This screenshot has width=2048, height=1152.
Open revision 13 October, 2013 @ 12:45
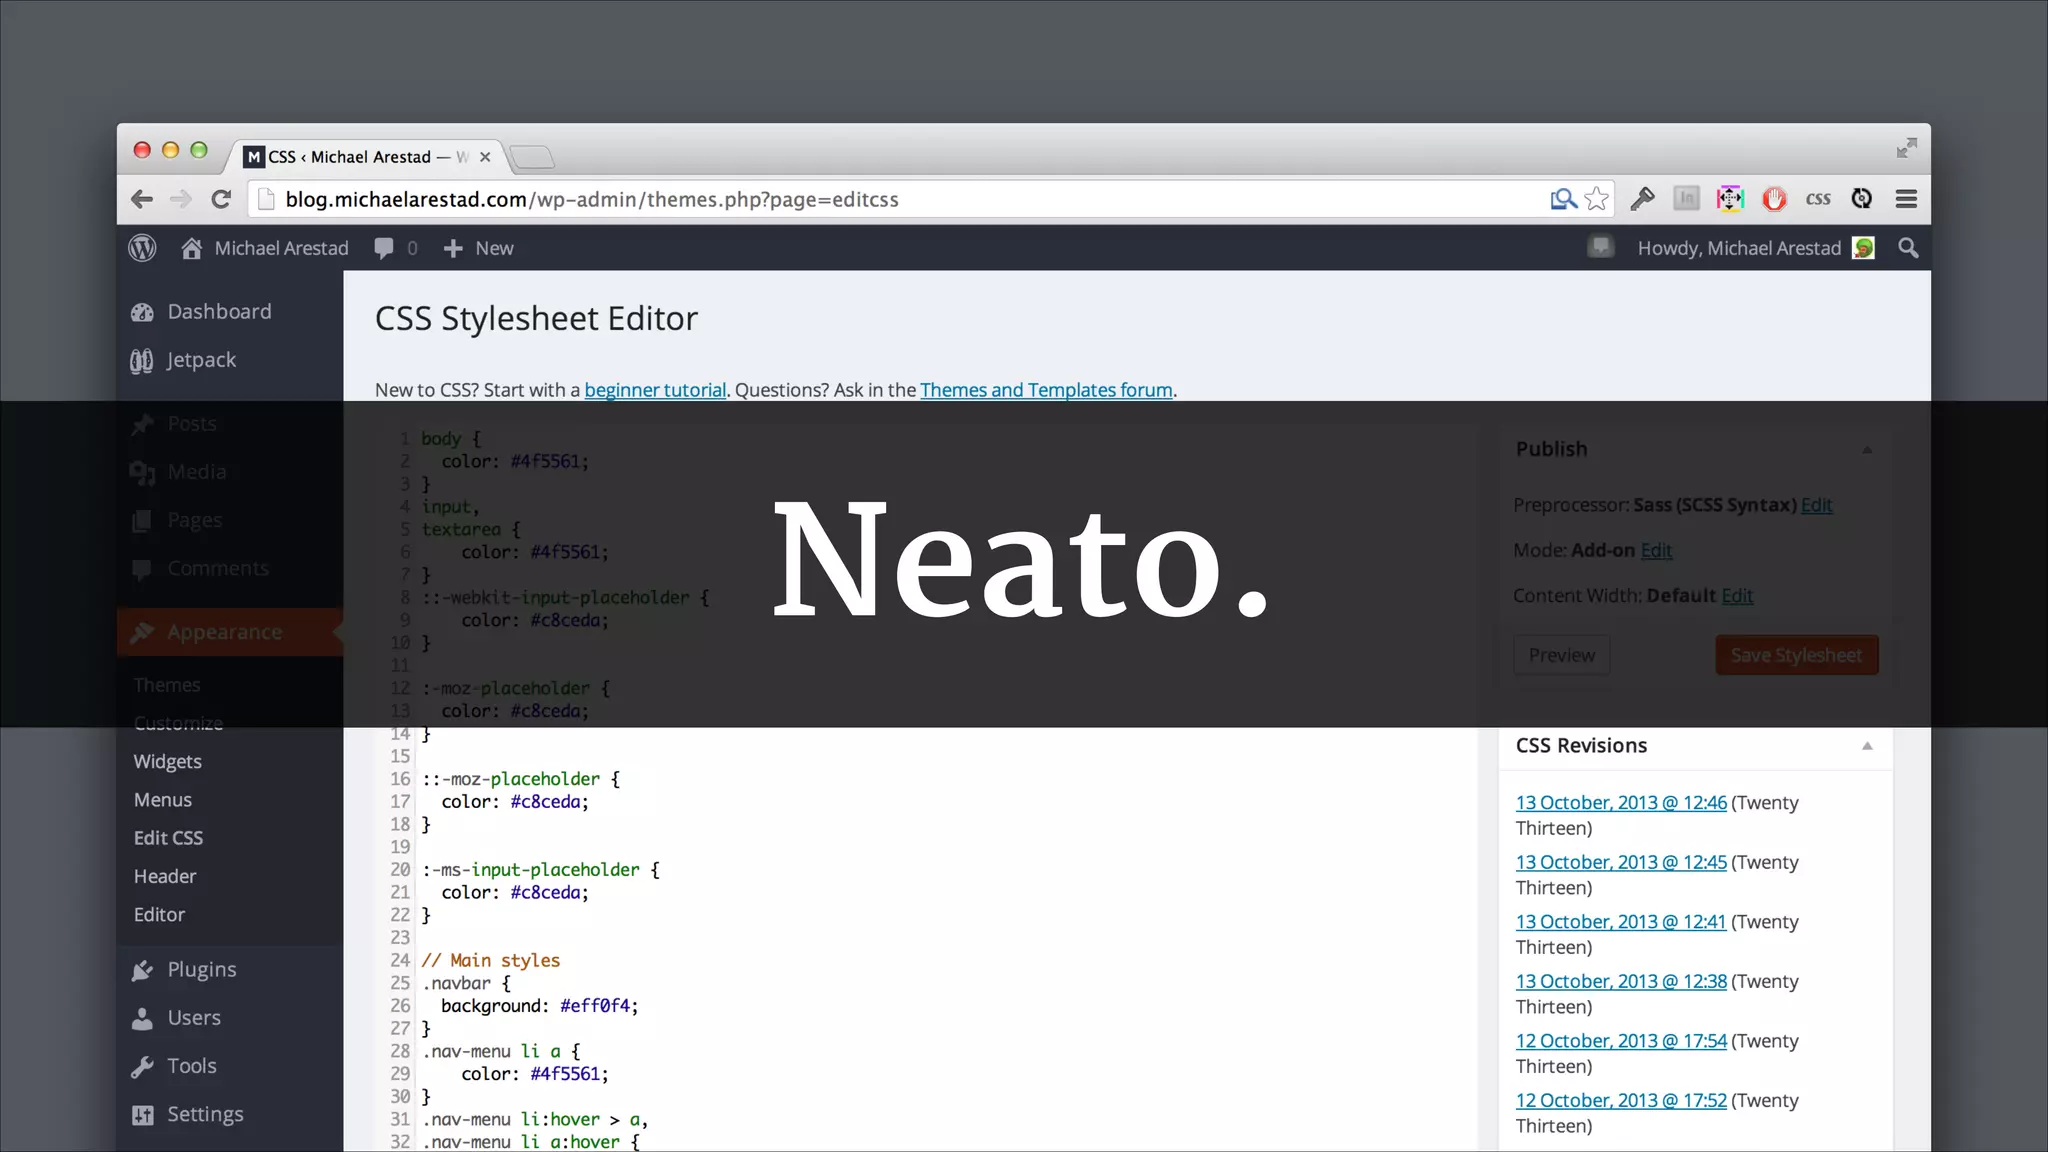tap(1621, 862)
